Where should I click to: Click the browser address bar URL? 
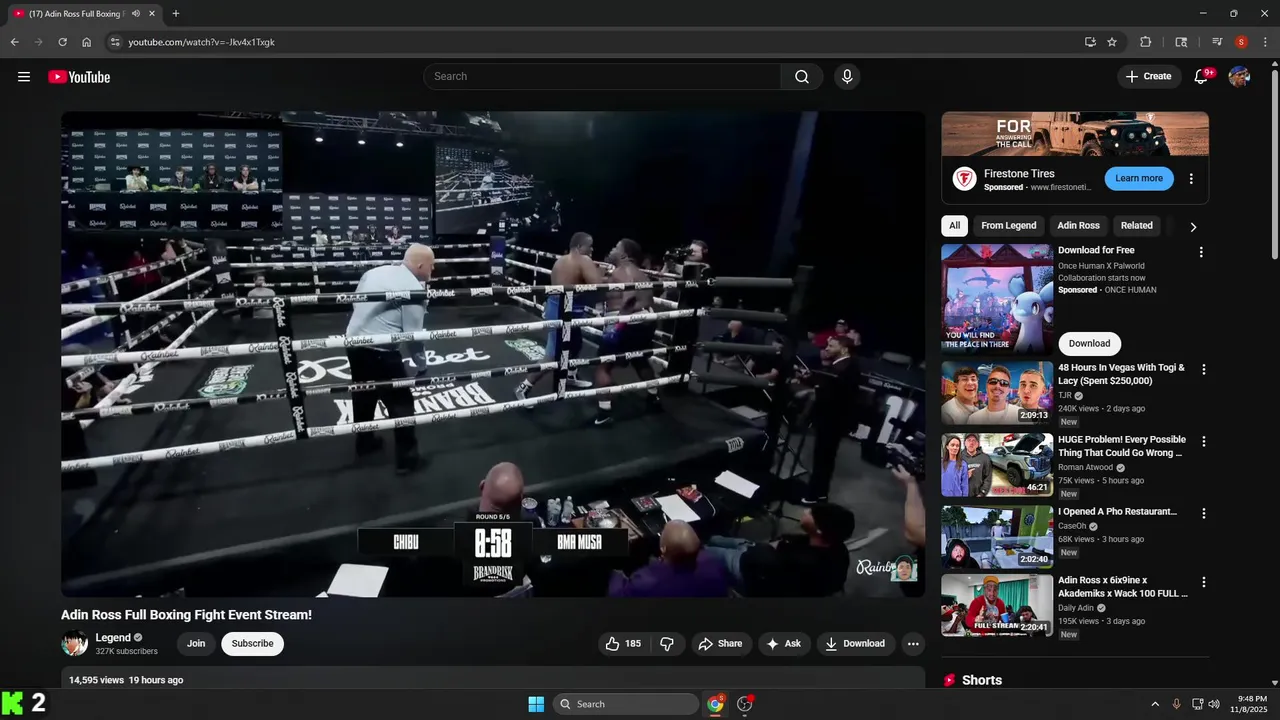click(201, 42)
